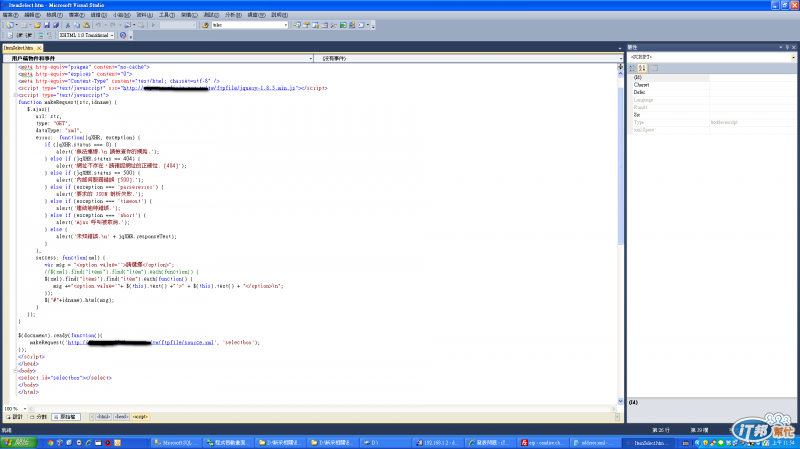This screenshot has height=449, width=800.
Task: Select the head tag navigator button
Action: 121,417
